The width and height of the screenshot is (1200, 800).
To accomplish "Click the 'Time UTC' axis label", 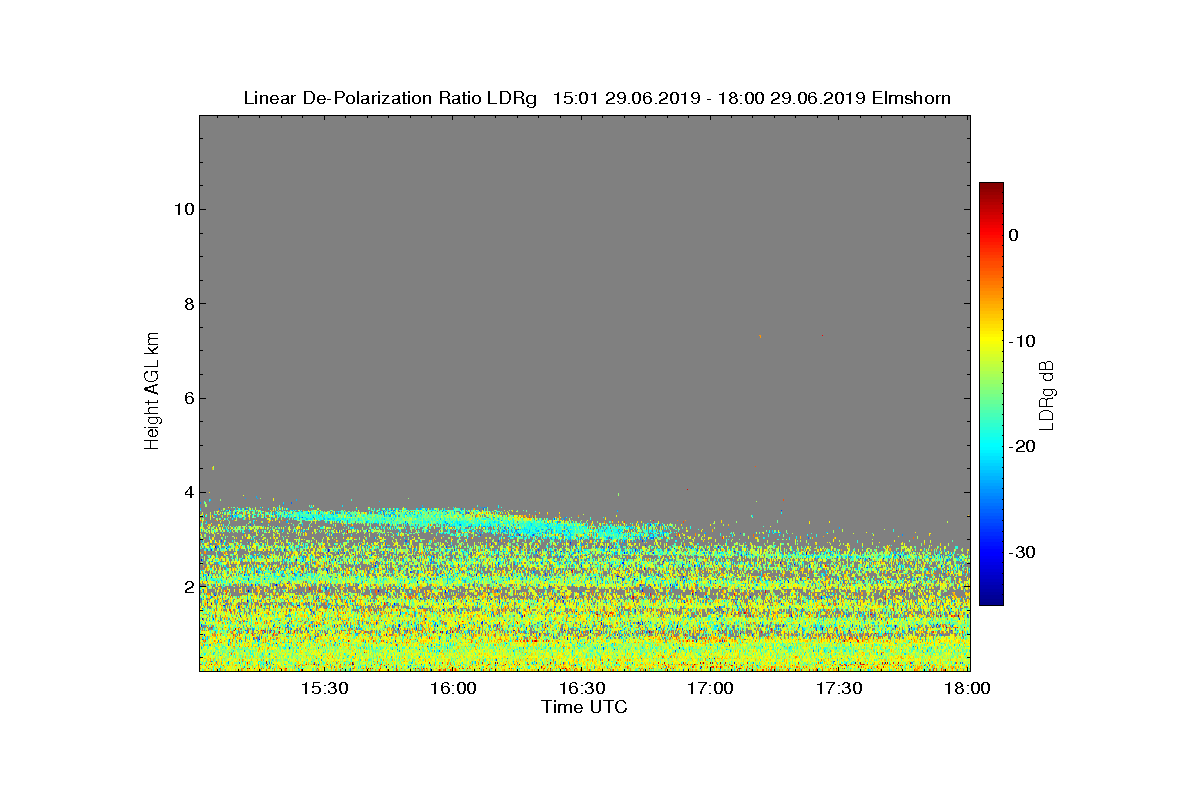I will tap(585, 707).
